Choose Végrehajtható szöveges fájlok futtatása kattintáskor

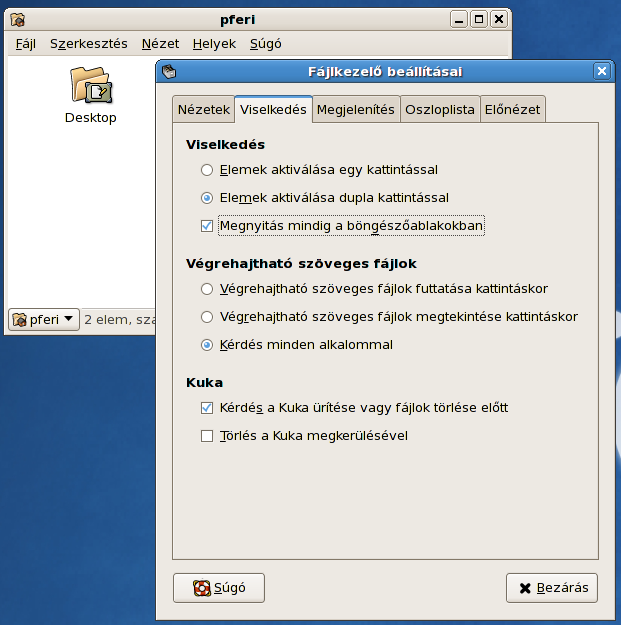point(207,289)
